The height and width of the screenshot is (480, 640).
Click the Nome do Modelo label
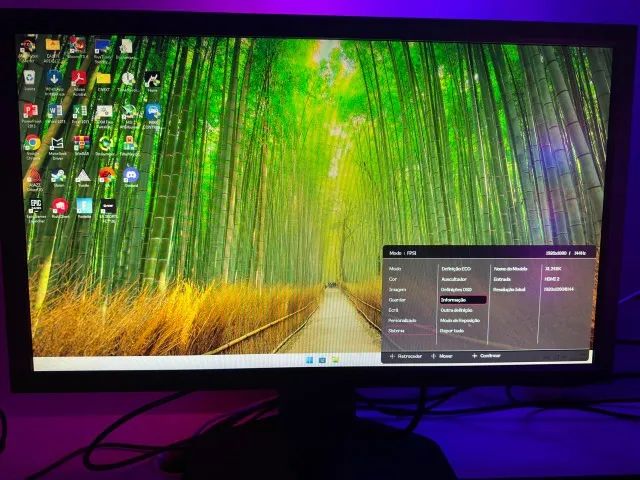pos(511,269)
